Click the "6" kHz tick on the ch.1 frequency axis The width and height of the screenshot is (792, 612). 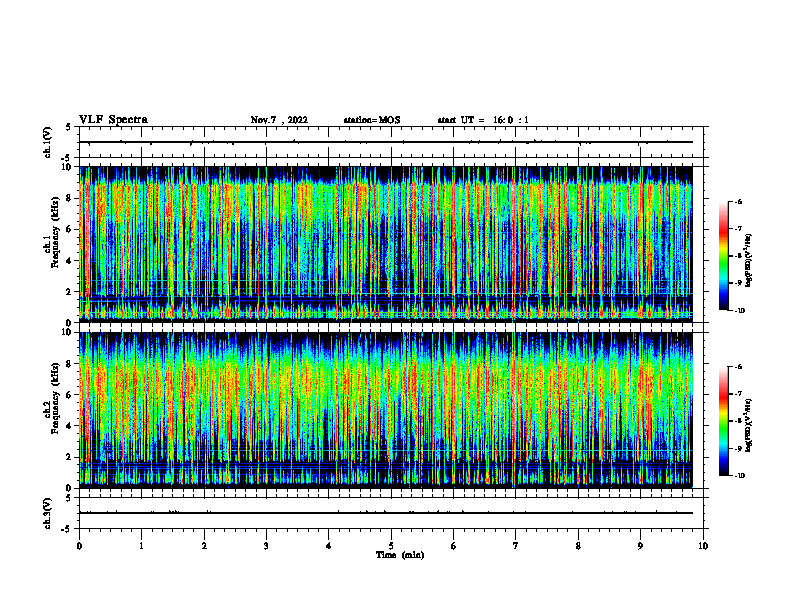coord(70,230)
